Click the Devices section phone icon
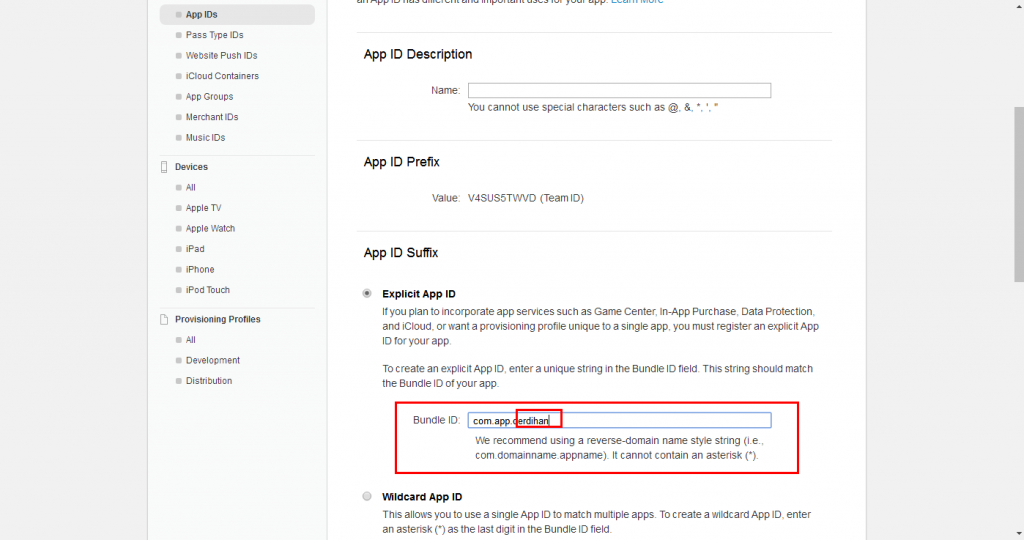Viewport: 1024px width, 540px height. [165, 167]
